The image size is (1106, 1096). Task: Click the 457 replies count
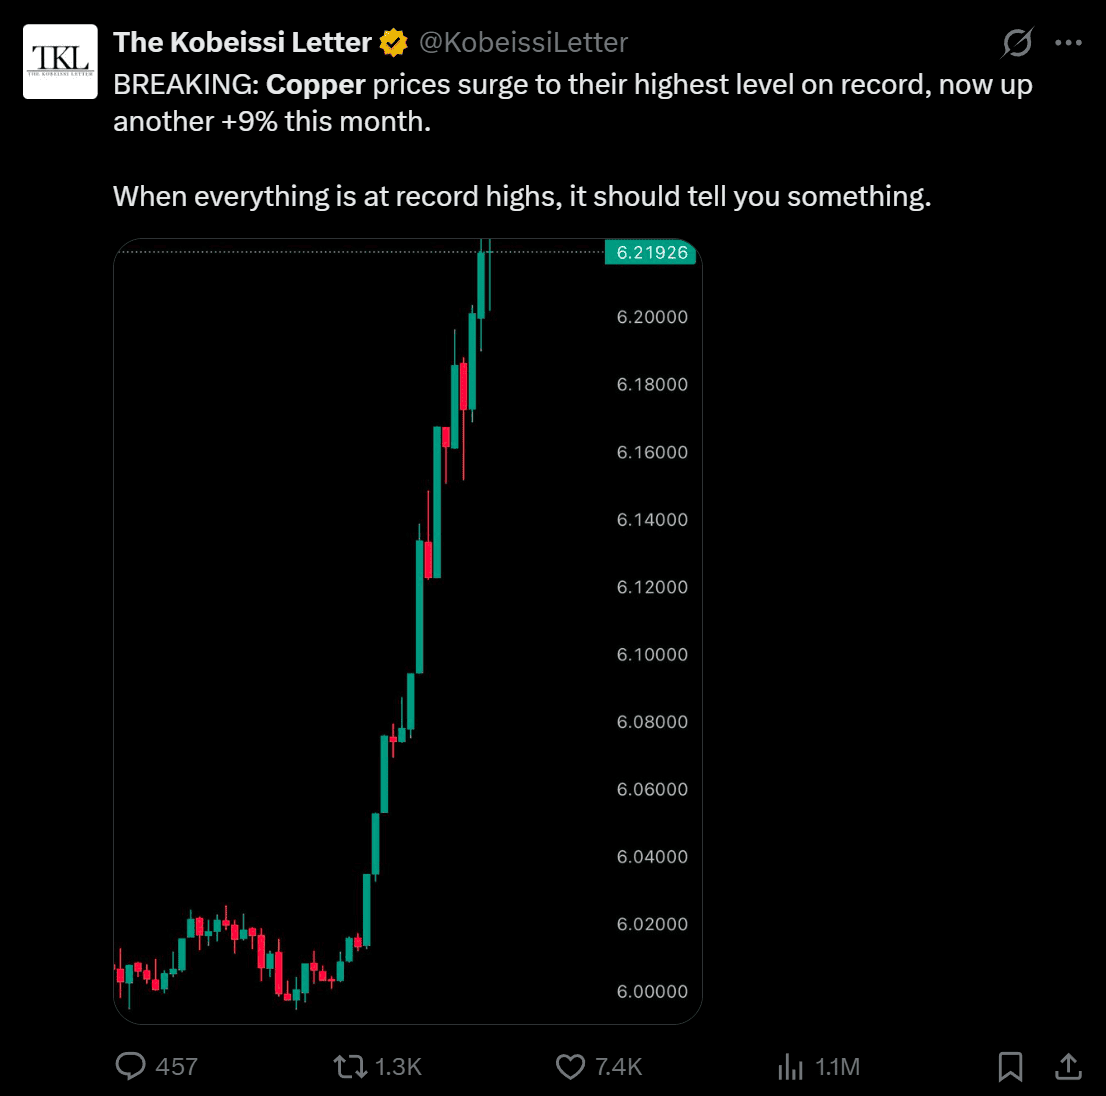pos(177,1067)
